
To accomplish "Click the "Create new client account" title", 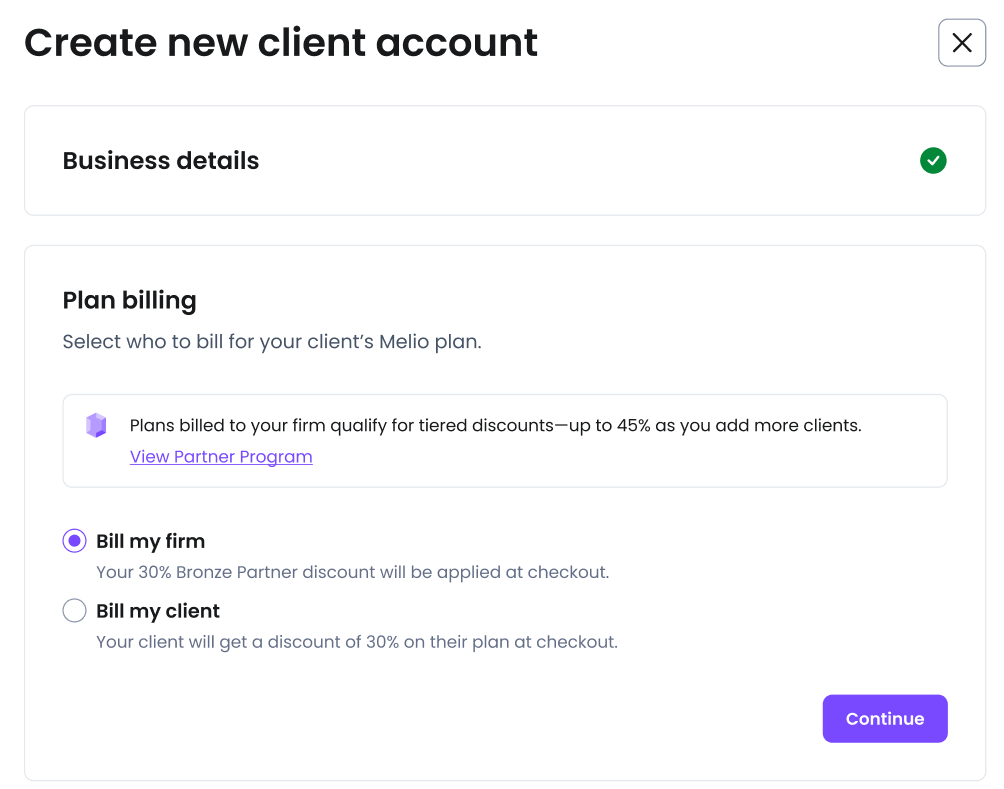I will [x=281, y=43].
